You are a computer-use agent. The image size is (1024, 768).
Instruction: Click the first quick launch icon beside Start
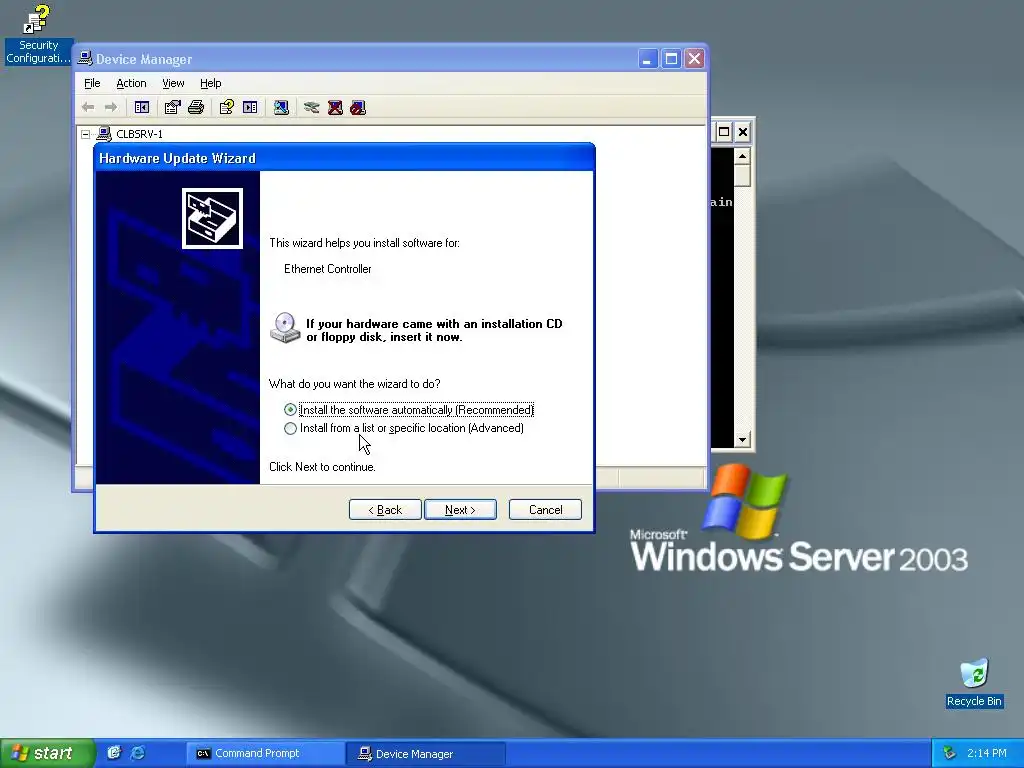tap(114, 753)
